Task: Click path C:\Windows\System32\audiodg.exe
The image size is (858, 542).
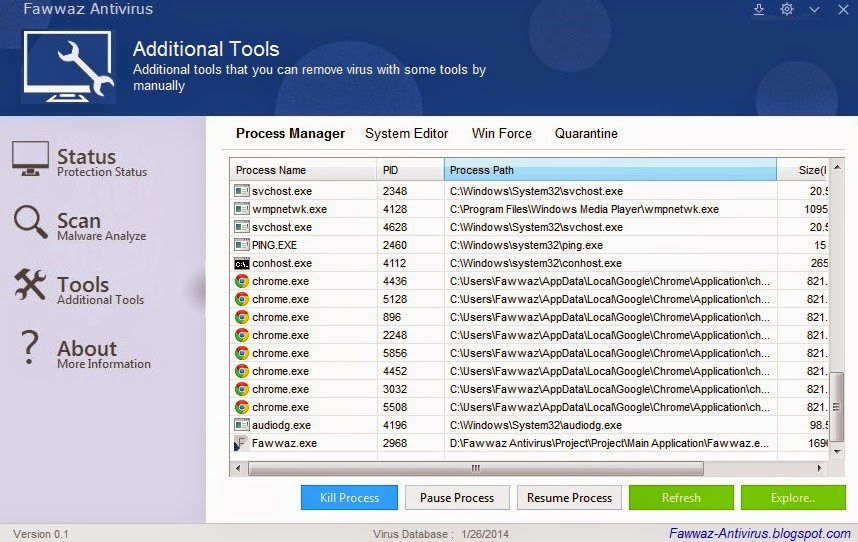Action: 536,425
